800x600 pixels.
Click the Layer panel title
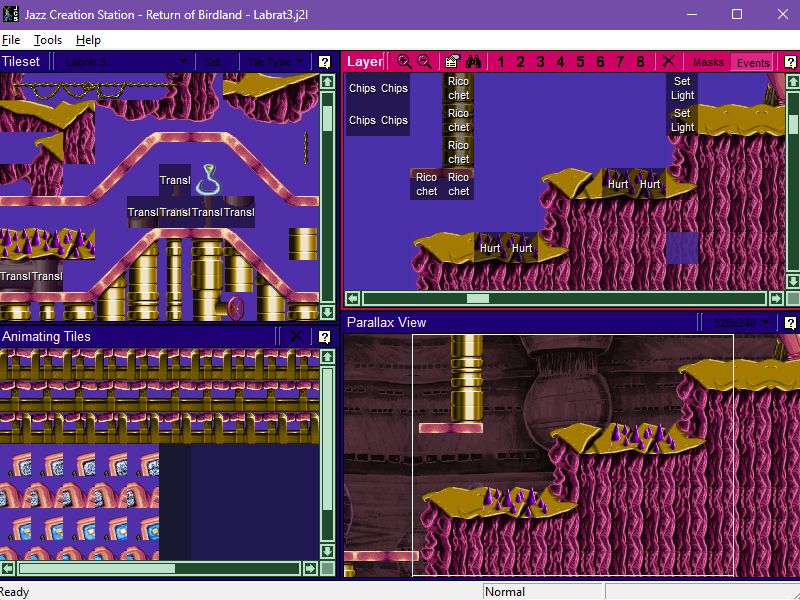365,62
